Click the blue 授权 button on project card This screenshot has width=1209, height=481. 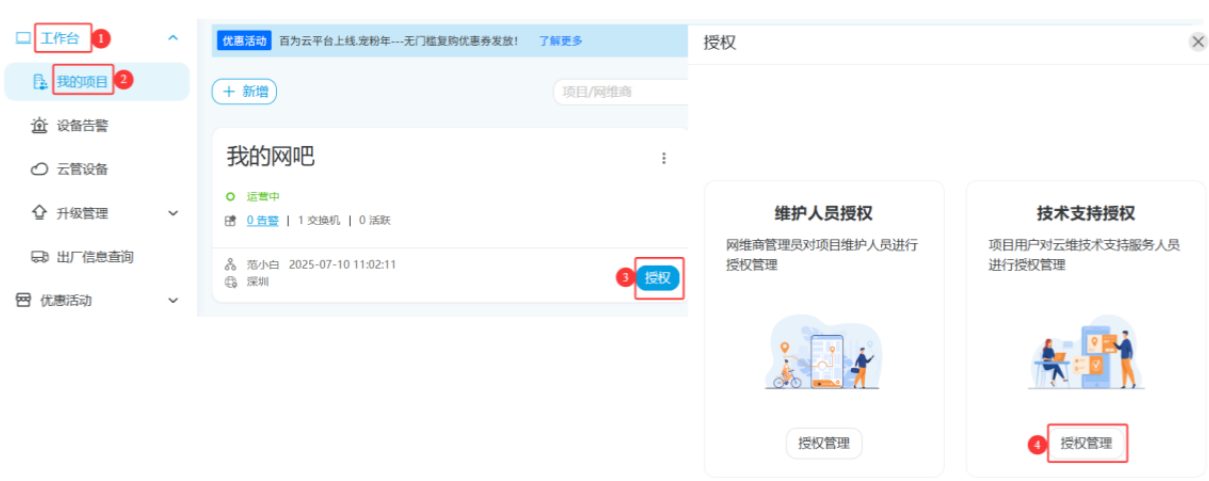(657, 278)
